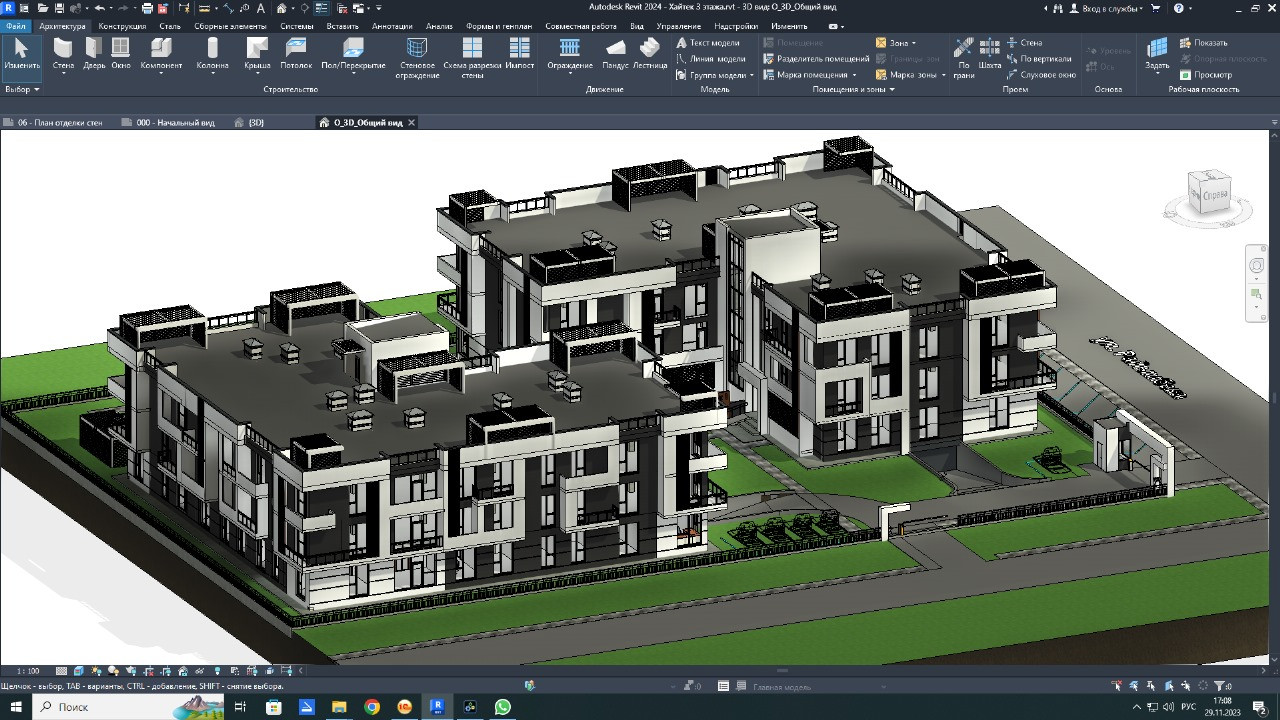Choose Стеновое ограждение curtain system tool

click(x=417, y=58)
